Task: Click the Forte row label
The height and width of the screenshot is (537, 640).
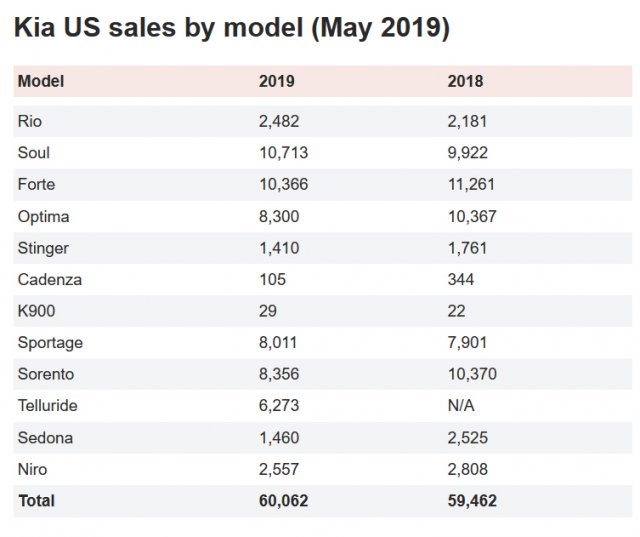Action: click(x=36, y=184)
